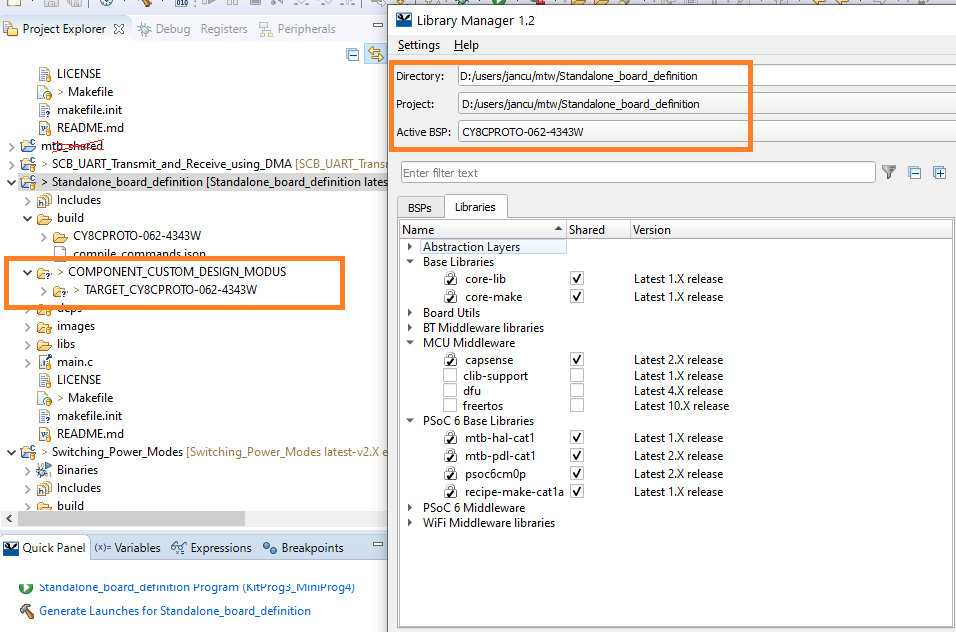Click the filter funnel icon
This screenshot has height=632, width=956.
889,173
